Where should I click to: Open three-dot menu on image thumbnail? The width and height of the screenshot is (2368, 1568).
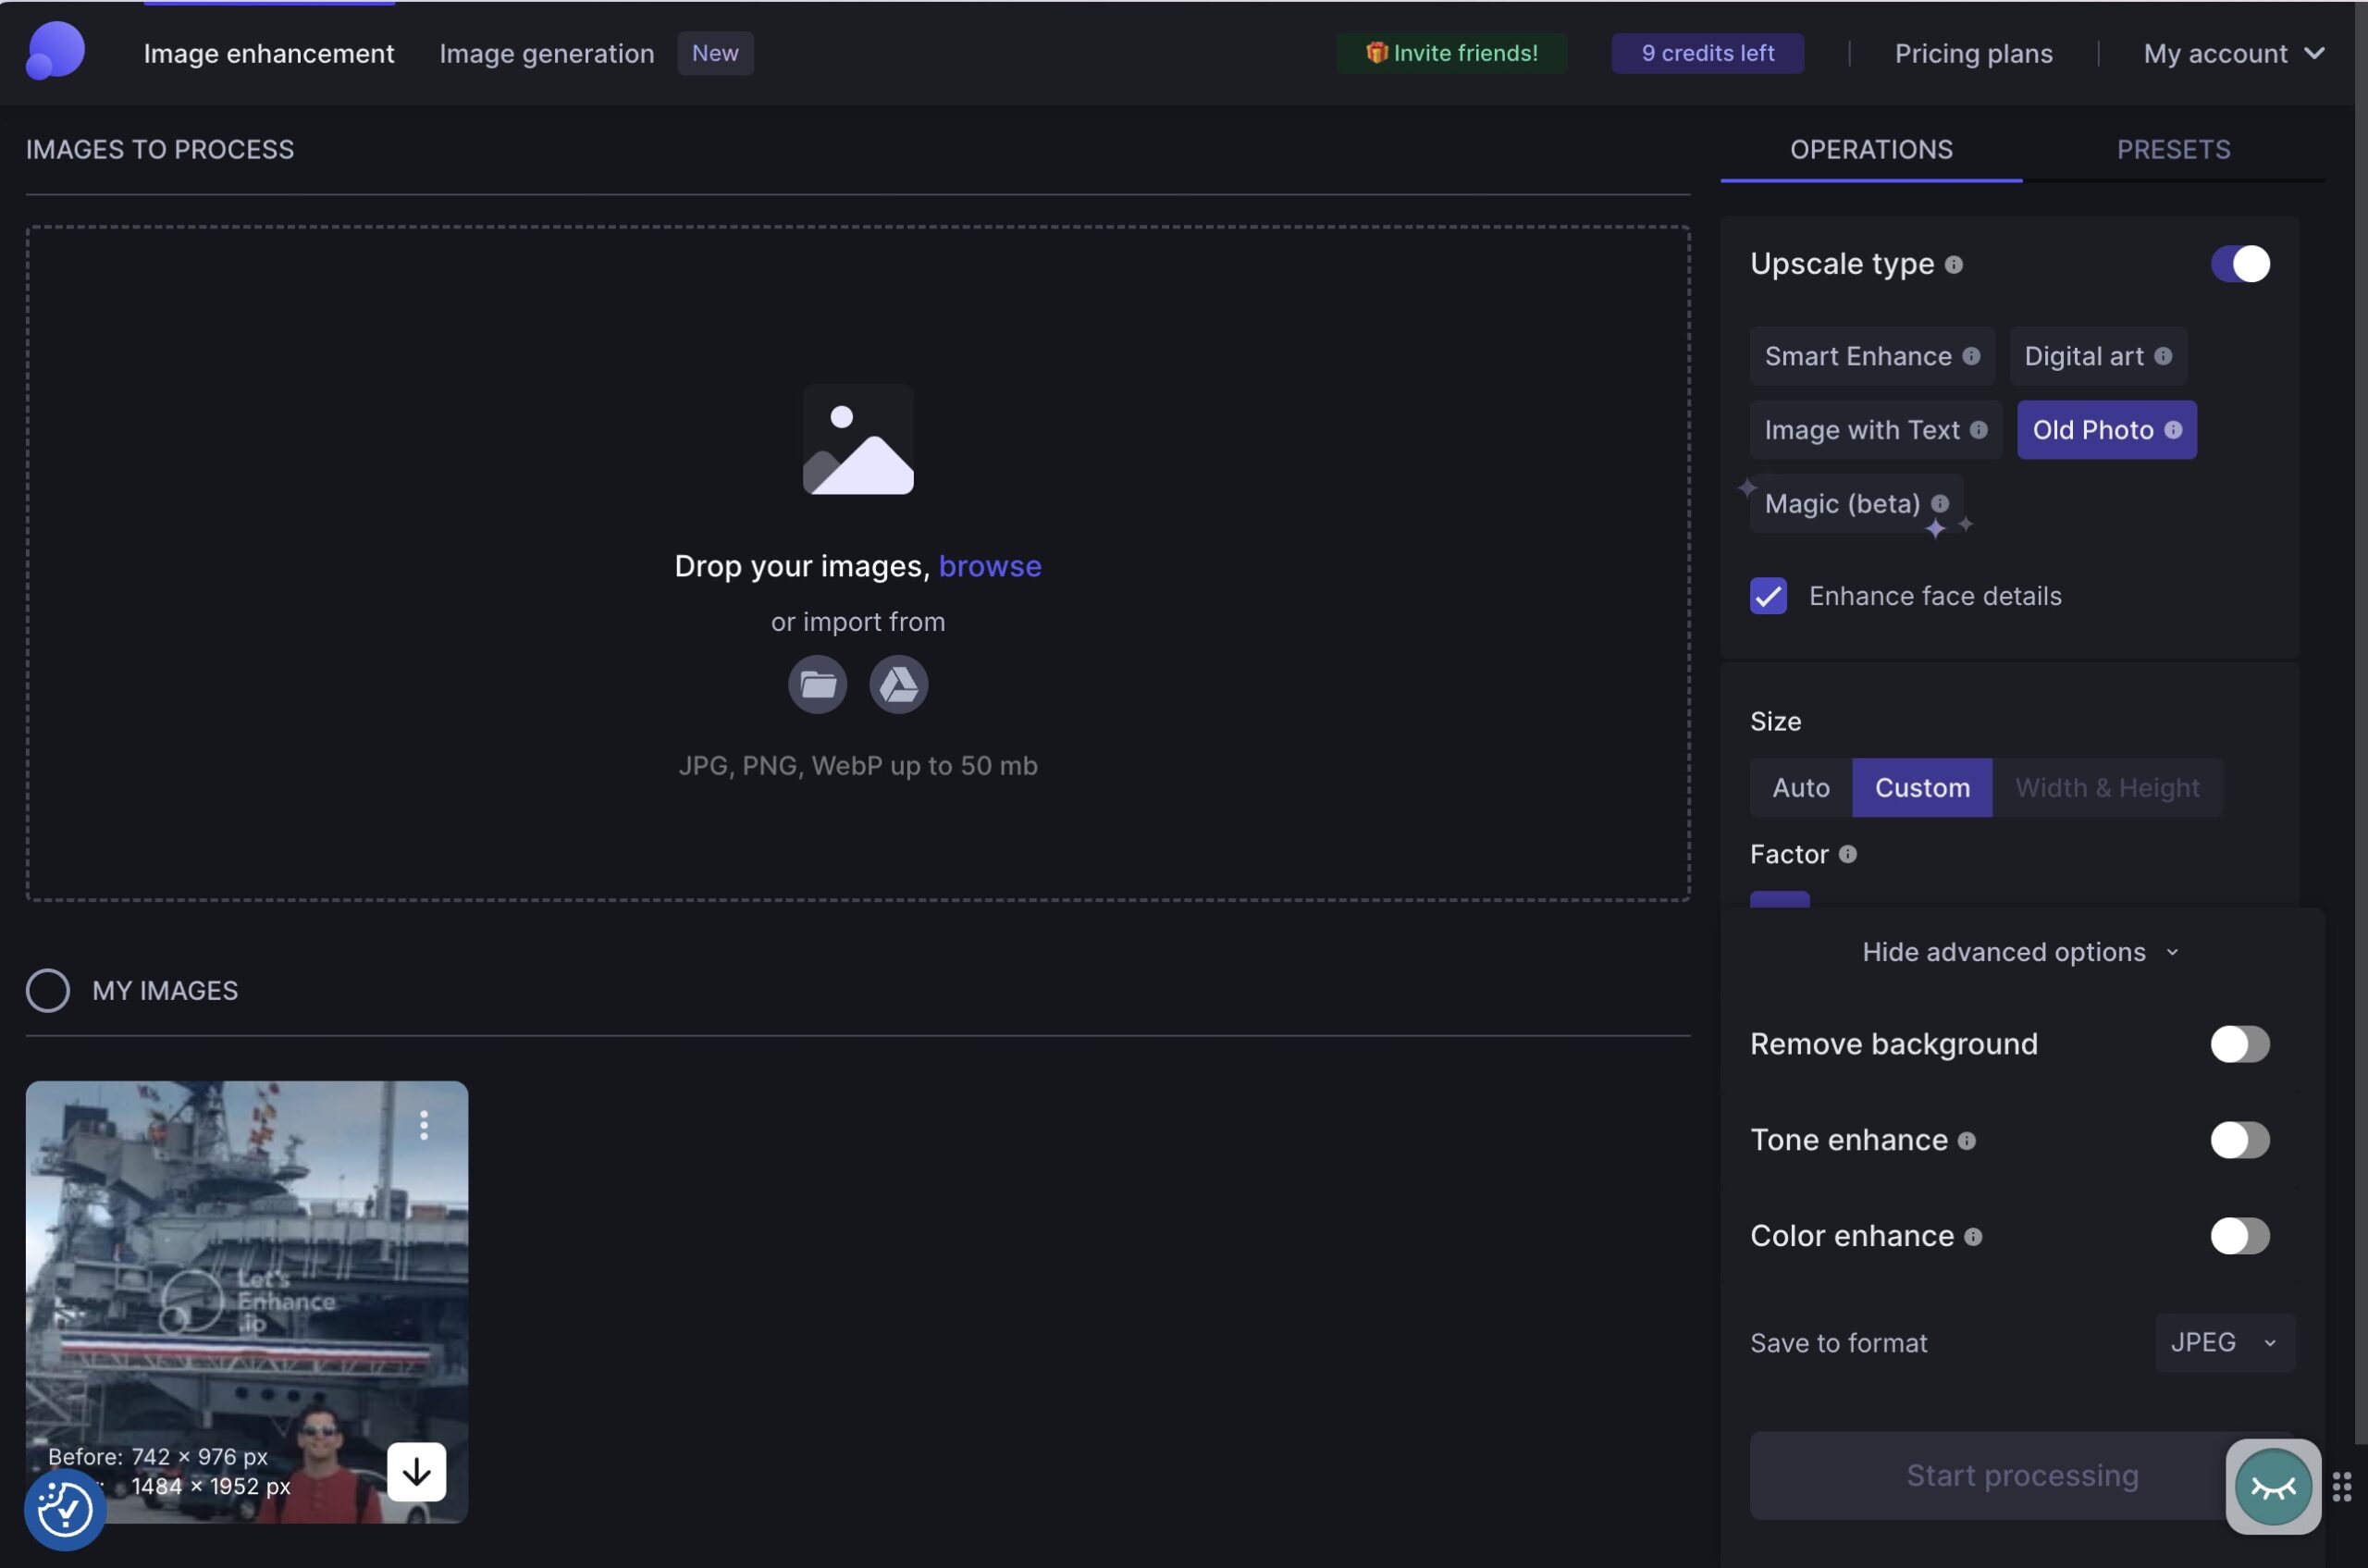click(x=424, y=1125)
